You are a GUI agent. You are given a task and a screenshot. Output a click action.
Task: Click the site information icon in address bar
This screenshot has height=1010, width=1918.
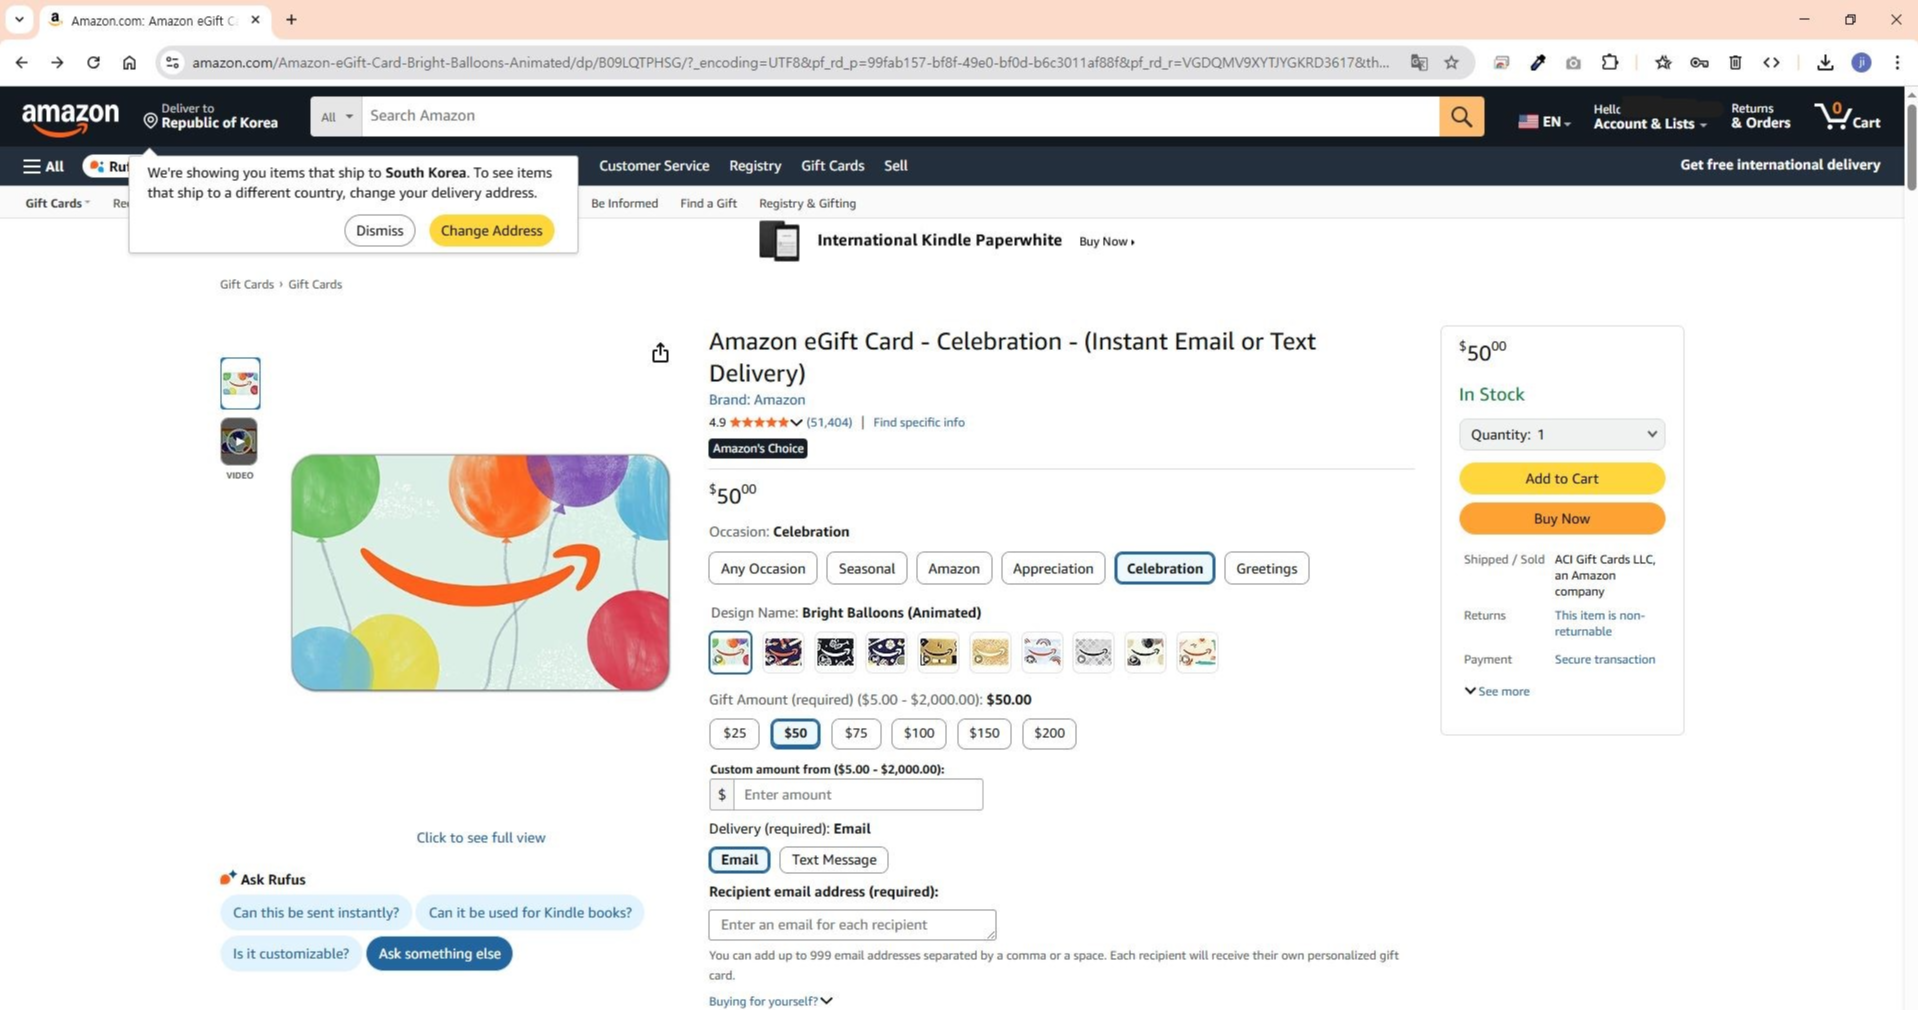[172, 62]
